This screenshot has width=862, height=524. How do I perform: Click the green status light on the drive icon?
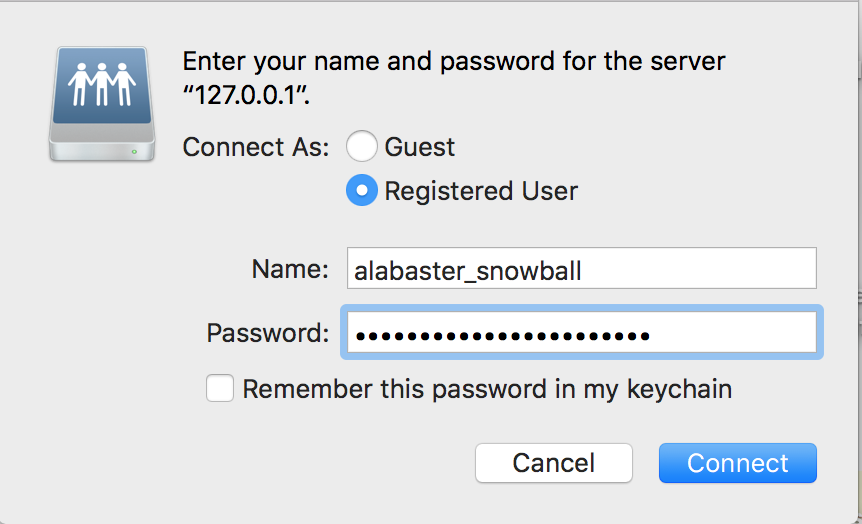click(135, 152)
